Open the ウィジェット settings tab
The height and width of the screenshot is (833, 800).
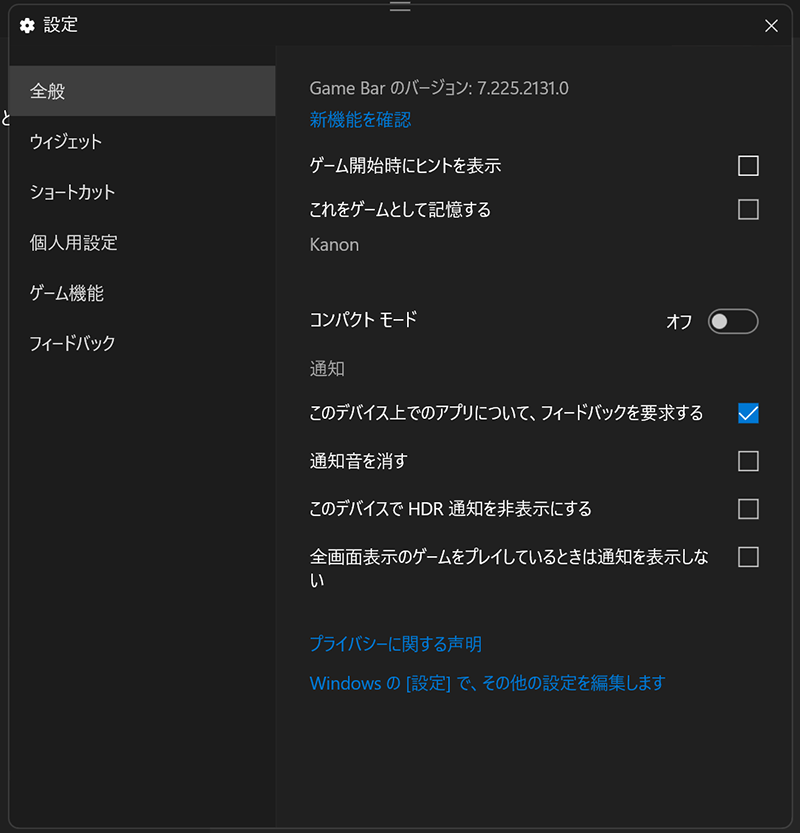point(142,141)
